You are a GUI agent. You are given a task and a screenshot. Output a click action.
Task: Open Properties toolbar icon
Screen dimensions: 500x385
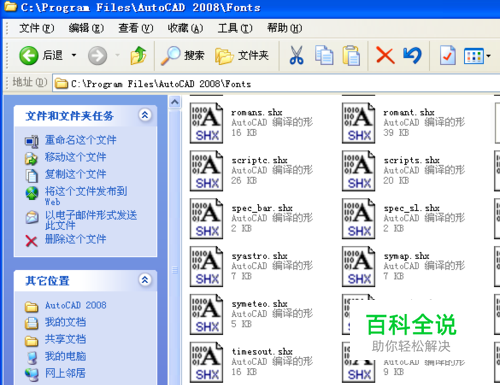447,55
